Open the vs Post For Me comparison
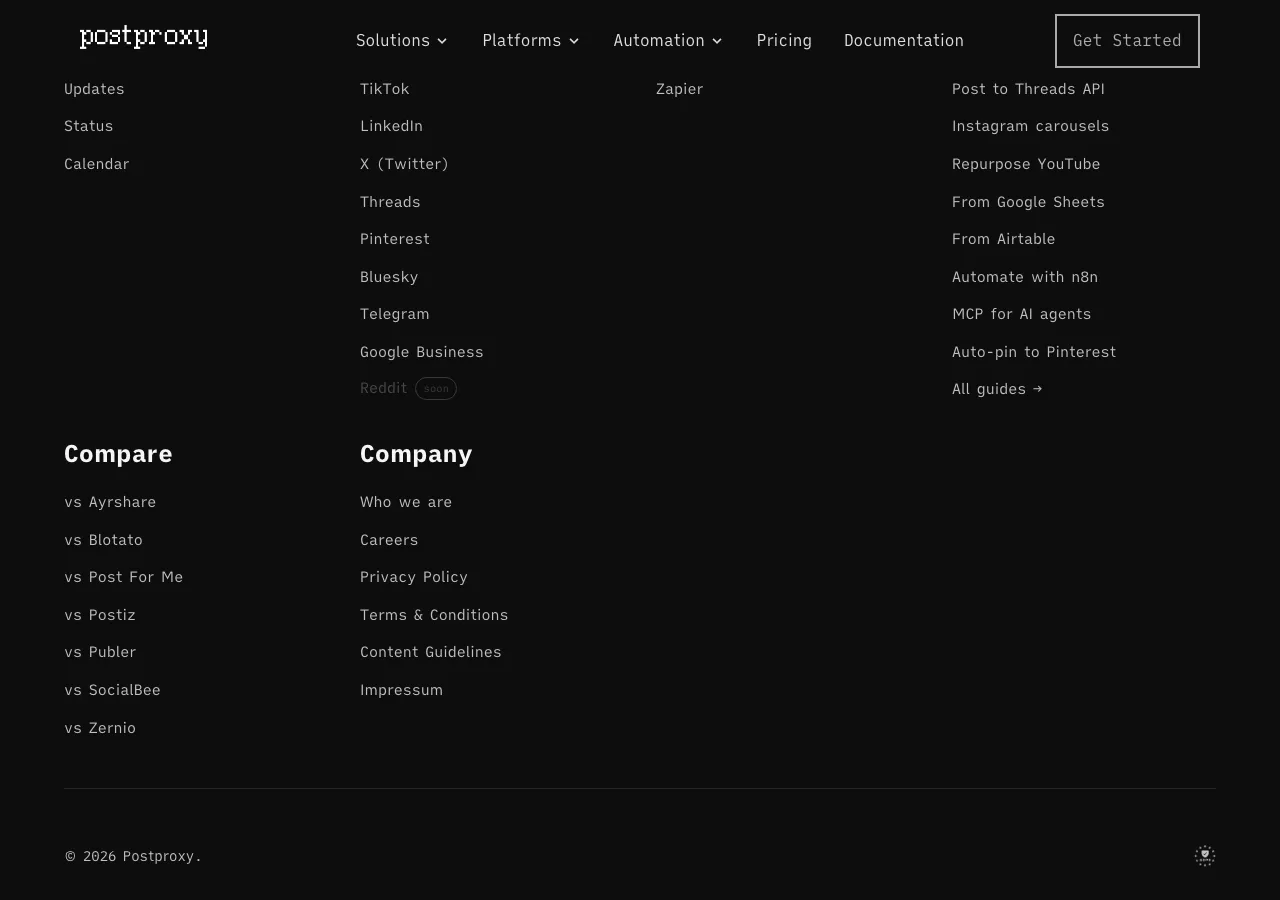The image size is (1280, 900). pyautogui.click(x=123, y=577)
